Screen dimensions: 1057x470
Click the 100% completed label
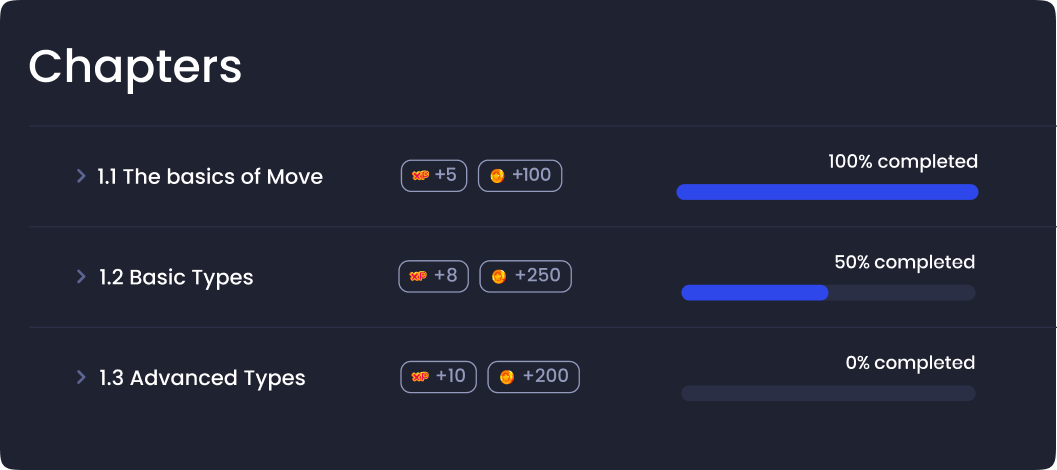[903, 161]
